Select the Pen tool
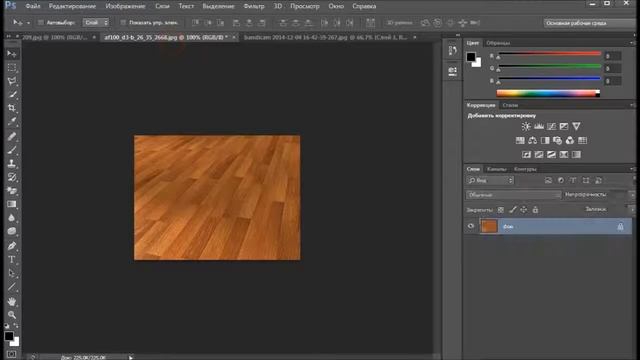This screenshot has height=360, width=640. coord(11,246)
